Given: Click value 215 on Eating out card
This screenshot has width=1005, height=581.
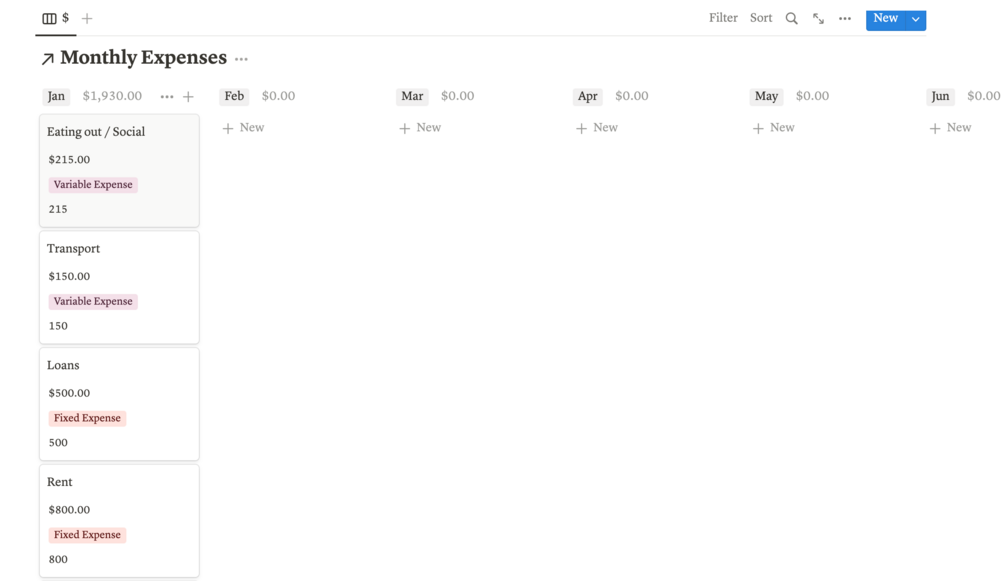Looking at the screenshot, I should (58, 209).
